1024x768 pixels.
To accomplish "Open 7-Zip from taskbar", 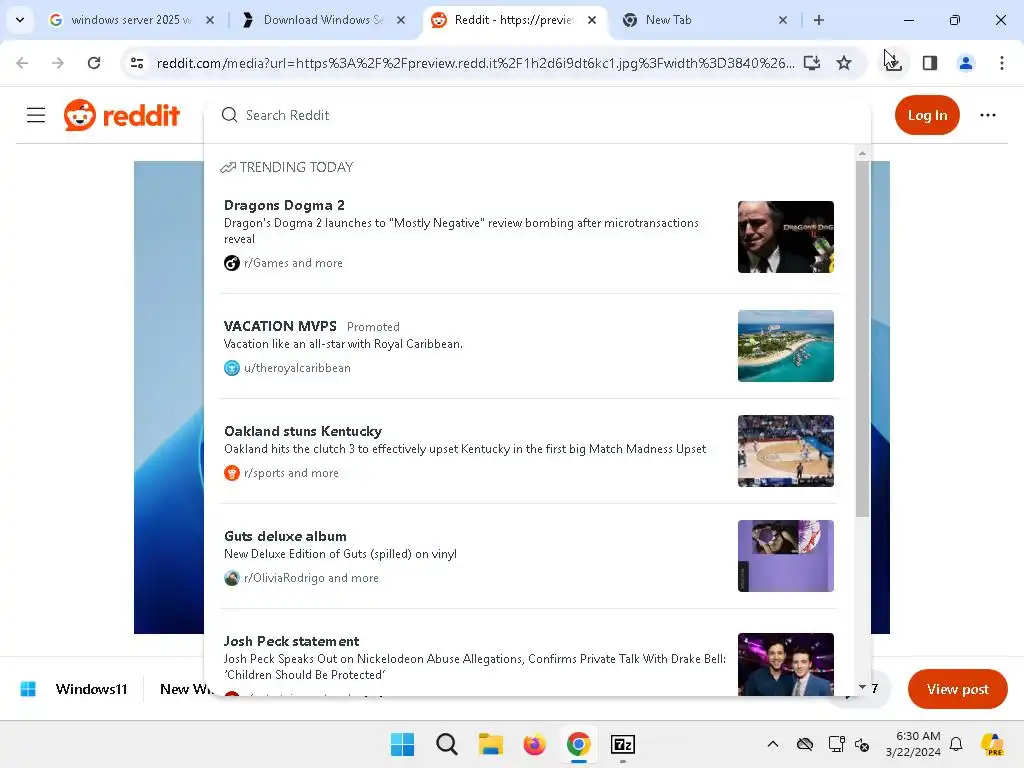I will click(622, 744).
